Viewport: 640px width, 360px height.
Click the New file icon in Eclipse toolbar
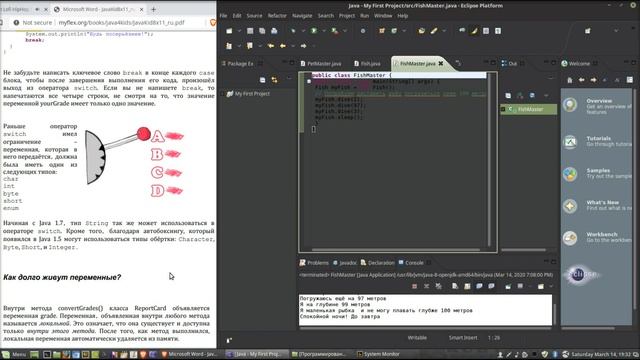[x=229, y=31]
